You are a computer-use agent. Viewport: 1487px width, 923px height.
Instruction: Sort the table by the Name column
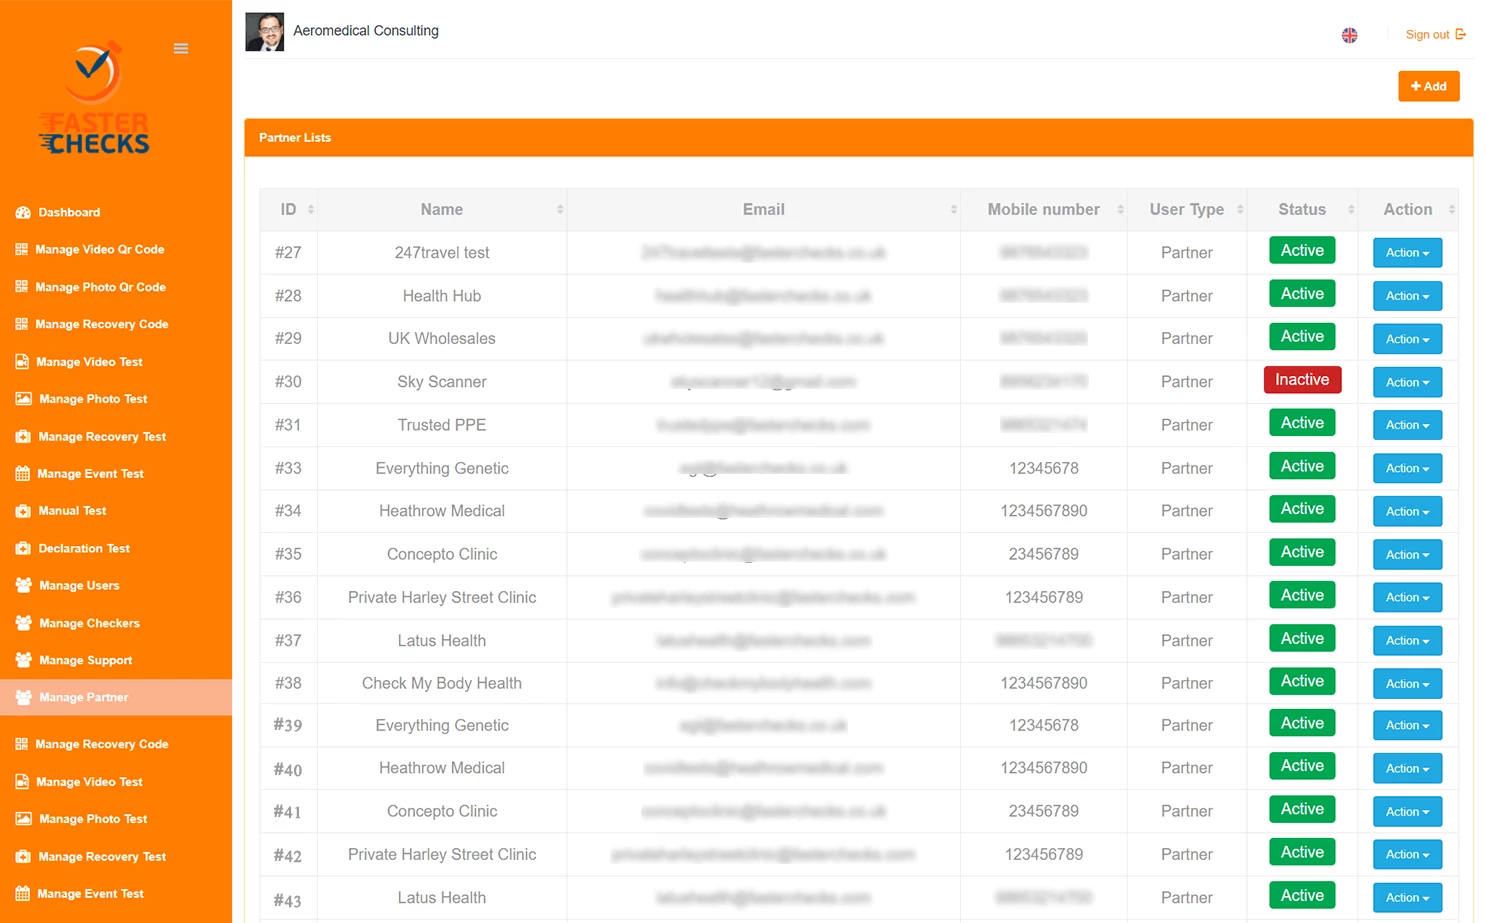point(441,209)
